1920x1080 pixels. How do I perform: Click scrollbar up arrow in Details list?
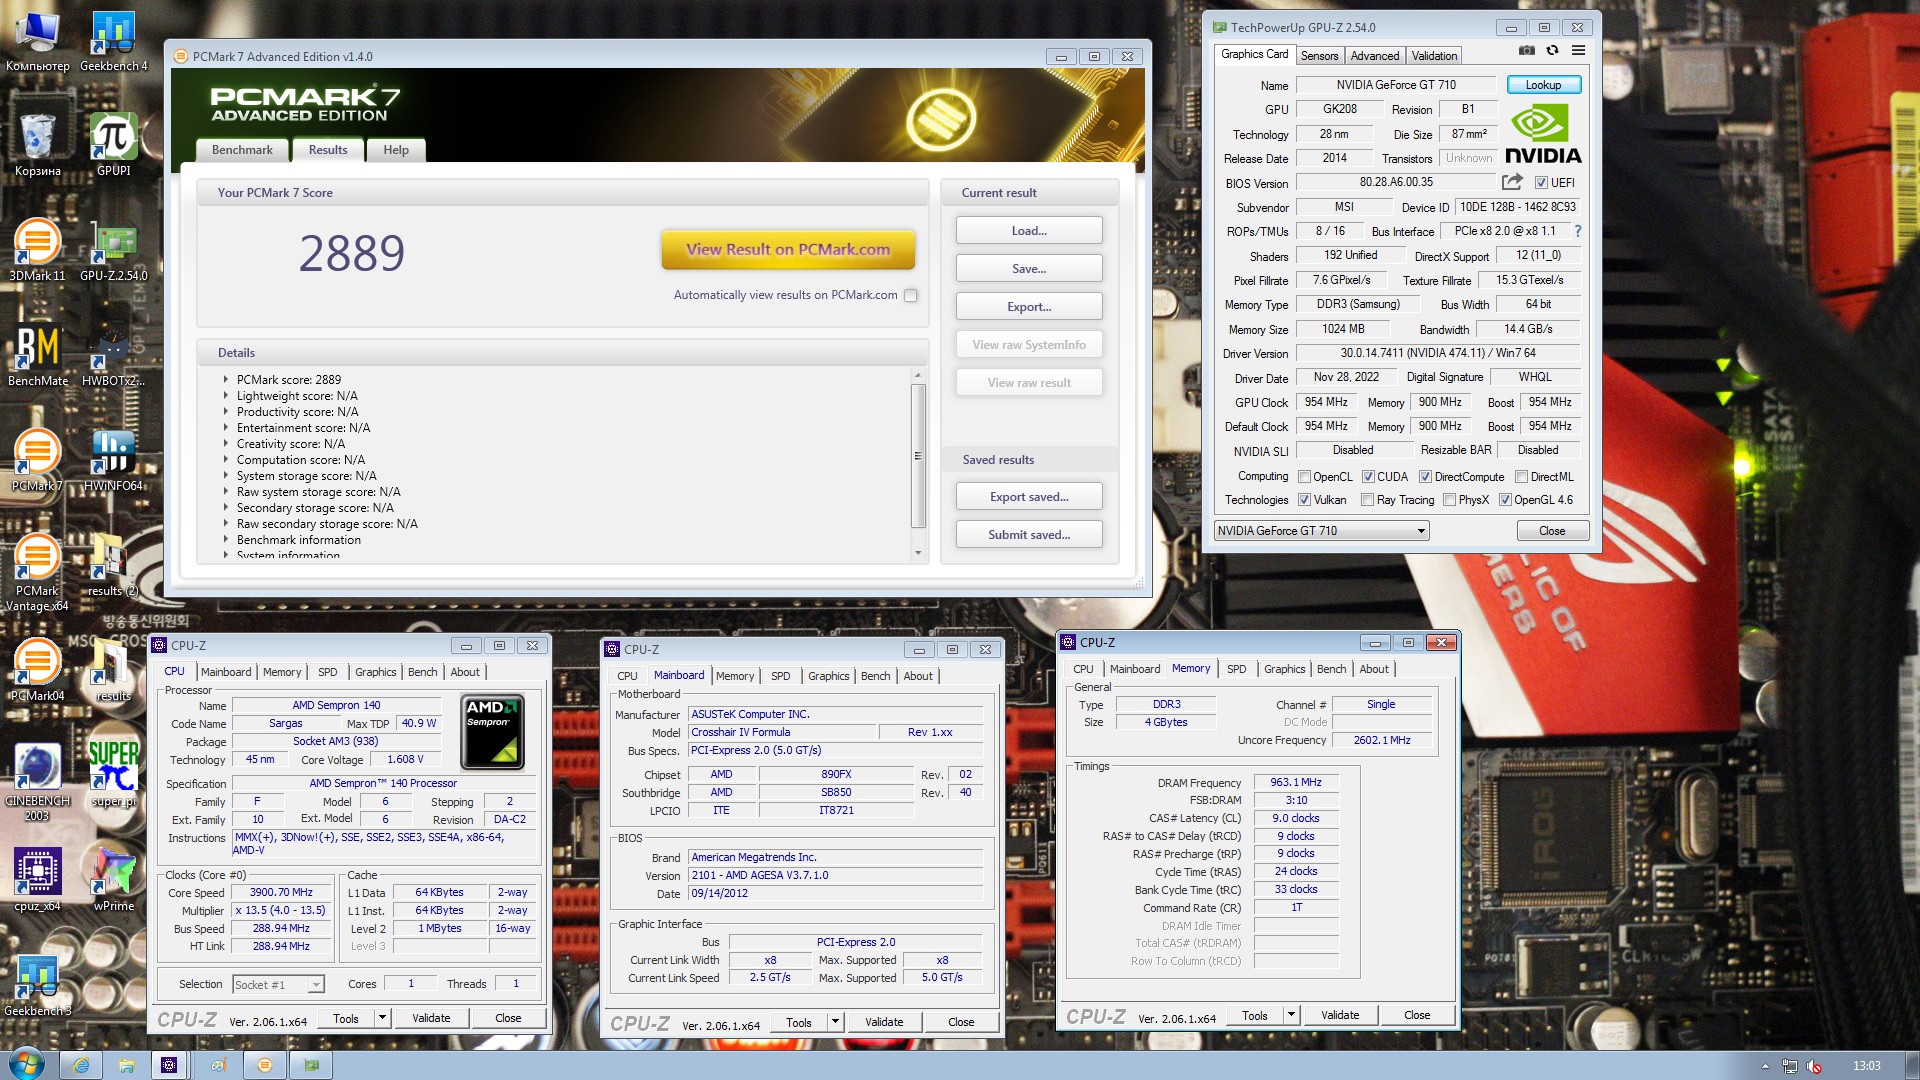[918, 375]
